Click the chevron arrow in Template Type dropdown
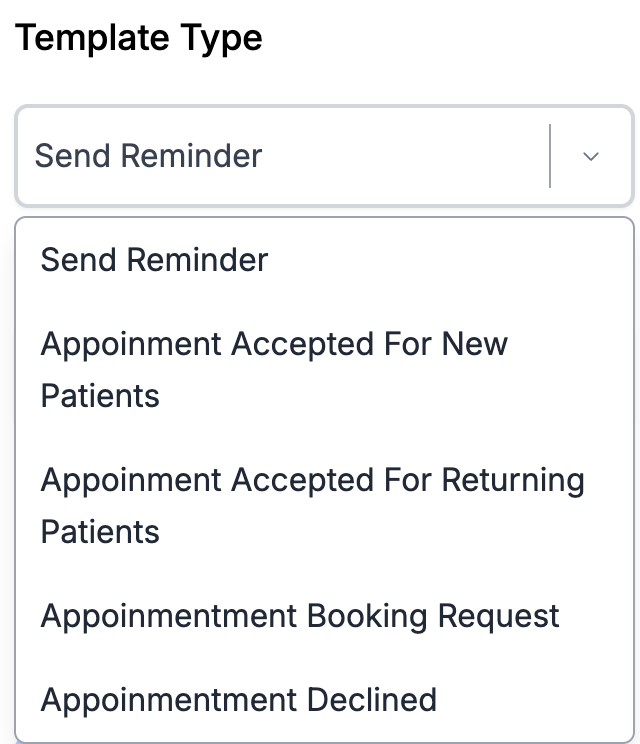 pos(591,156)
